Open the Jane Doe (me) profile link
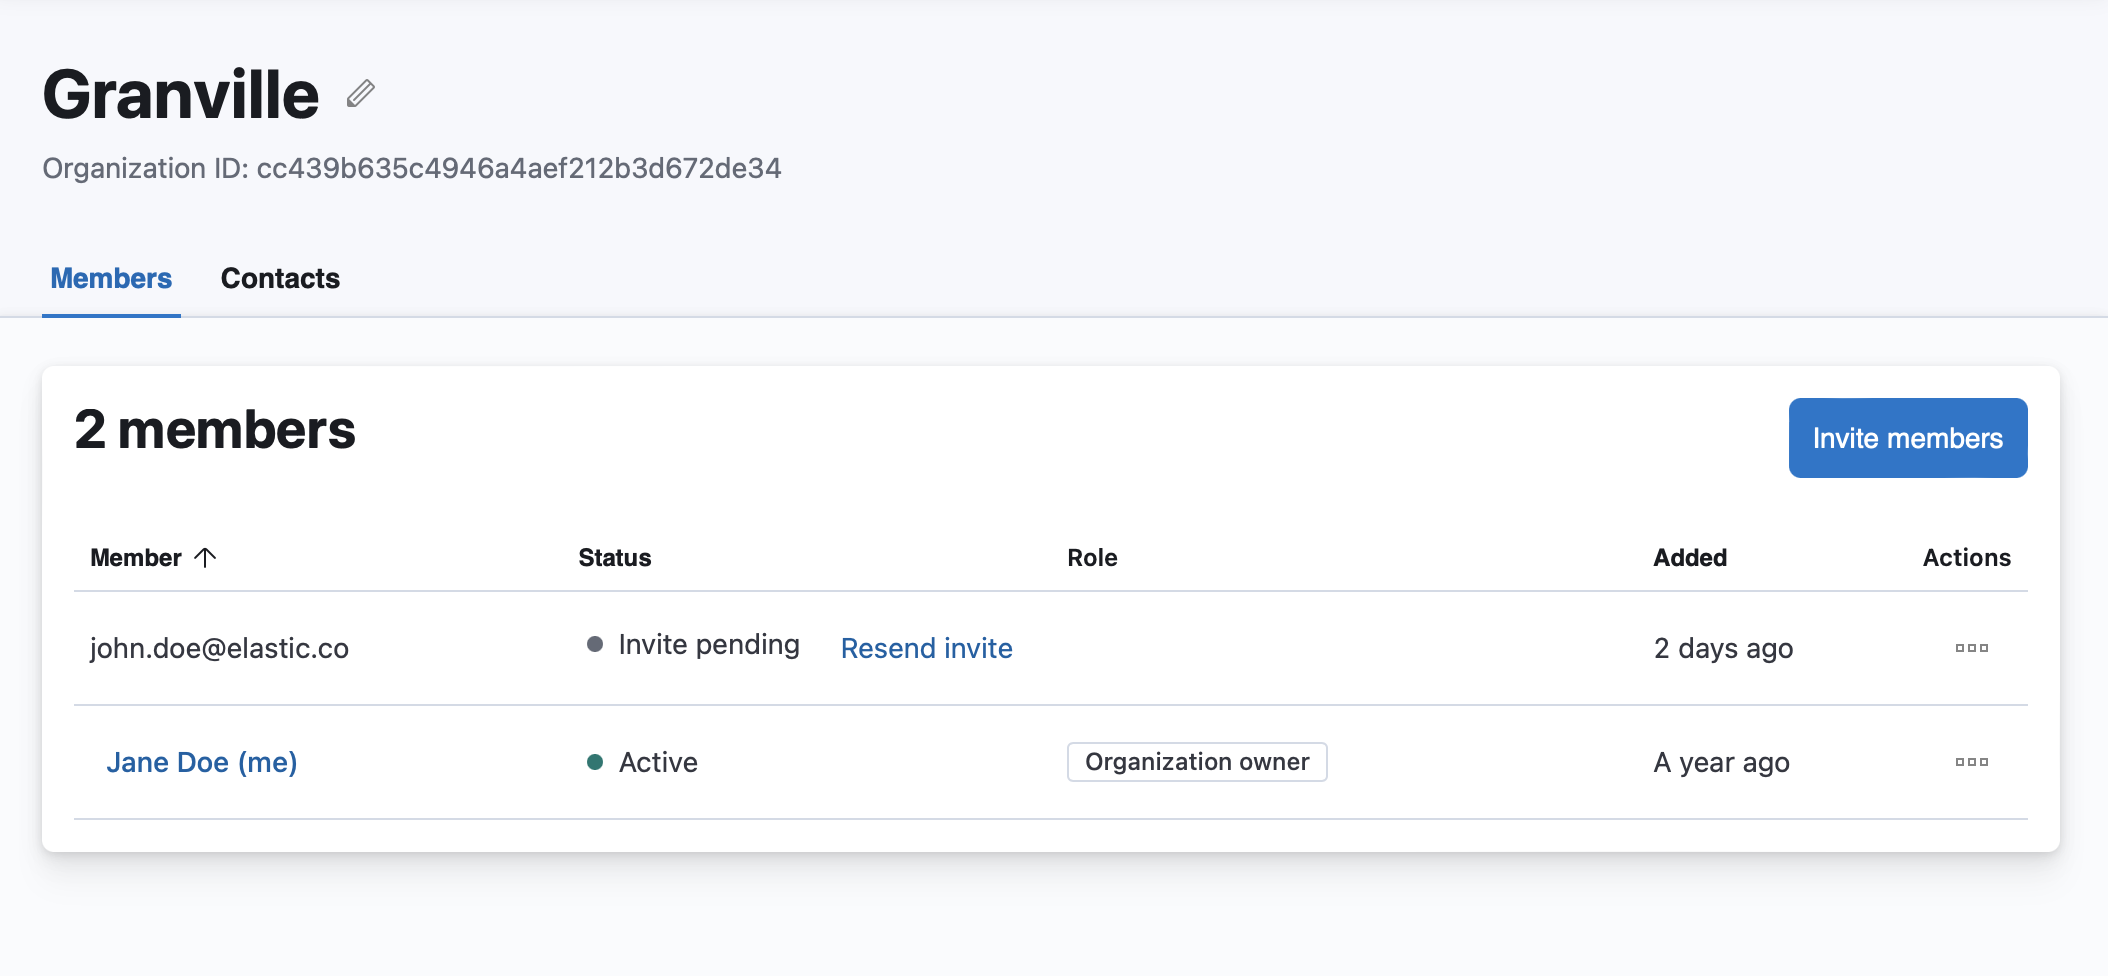Image resolution: width=2108 pixels, height=976 pixels. [x=202, y=762]
